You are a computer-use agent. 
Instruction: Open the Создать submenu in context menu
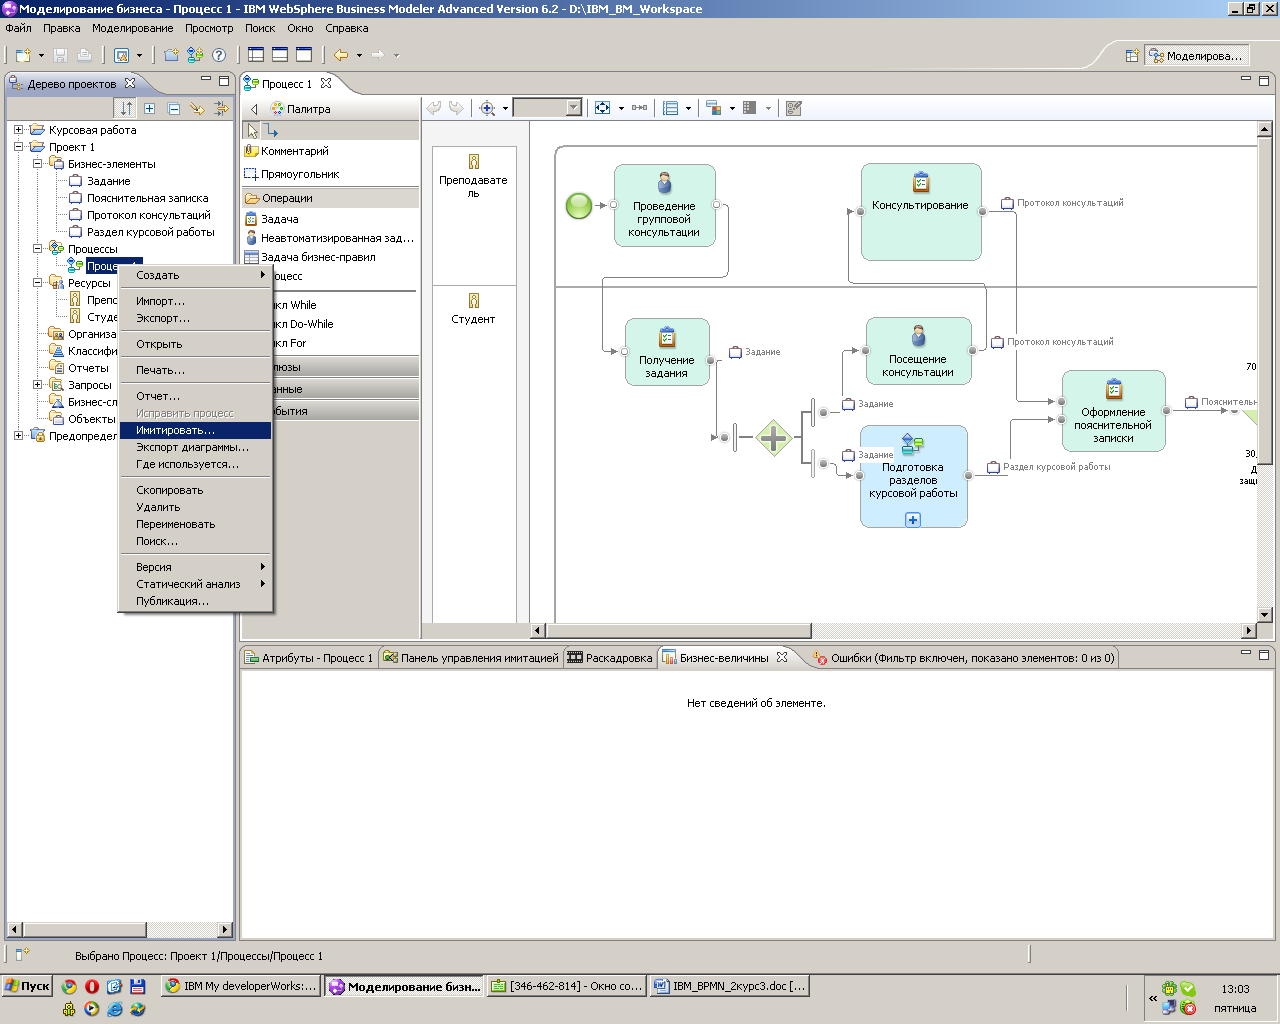[x=195, y=275]
